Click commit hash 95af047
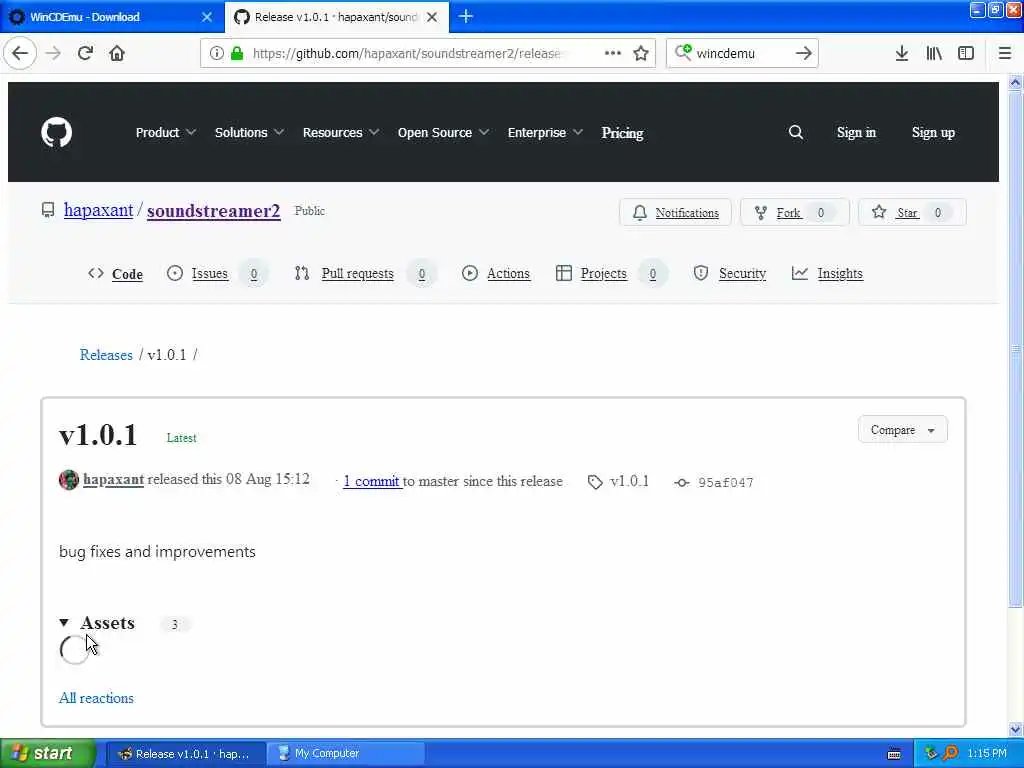This screenshot has width=1024, height=768. pyautogui.click(x=726, y=483)
